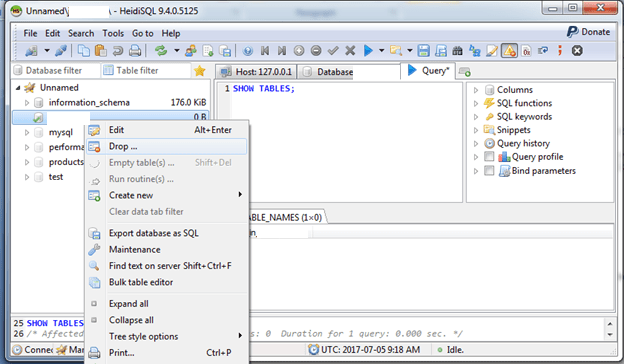Toggle the Query profile checkbox
624x364 pixels.
489,157
